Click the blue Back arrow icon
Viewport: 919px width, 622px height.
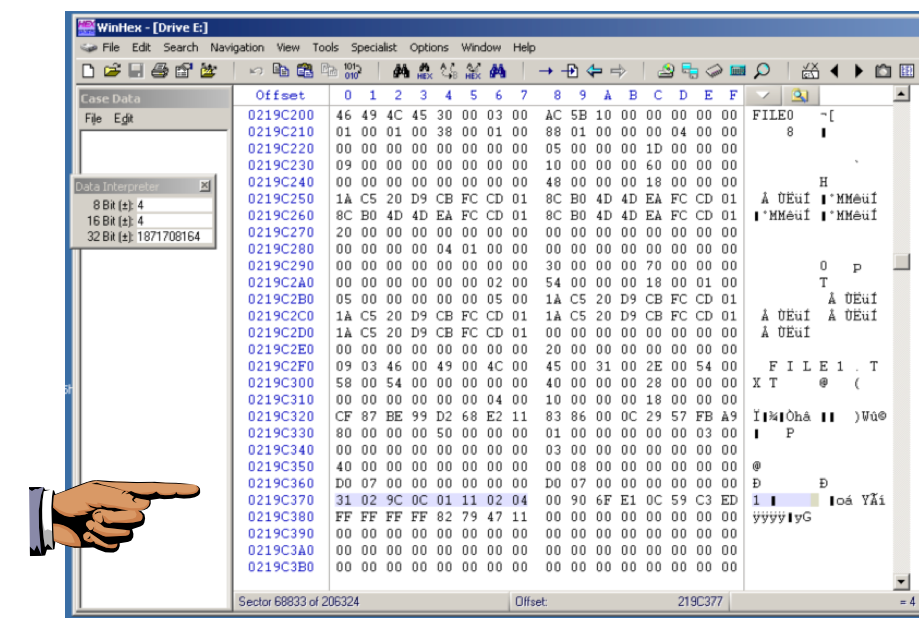tap(594, 71)
